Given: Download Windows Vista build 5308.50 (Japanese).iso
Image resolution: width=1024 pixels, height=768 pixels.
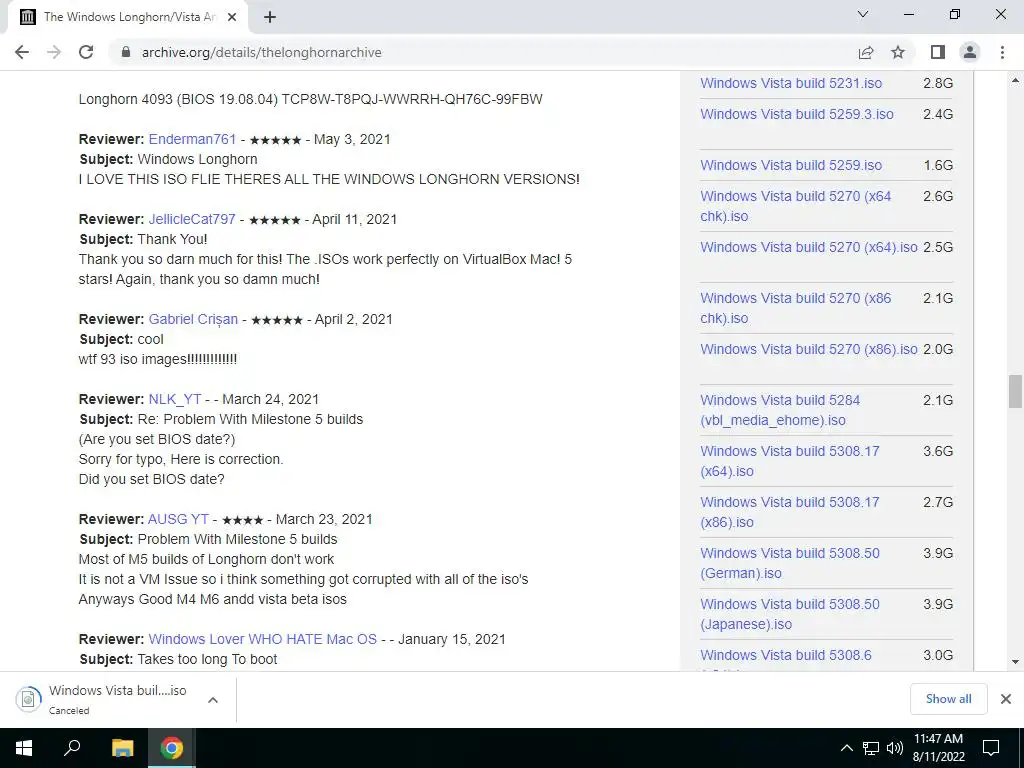Looking at the screenshot, I should 790,613.
